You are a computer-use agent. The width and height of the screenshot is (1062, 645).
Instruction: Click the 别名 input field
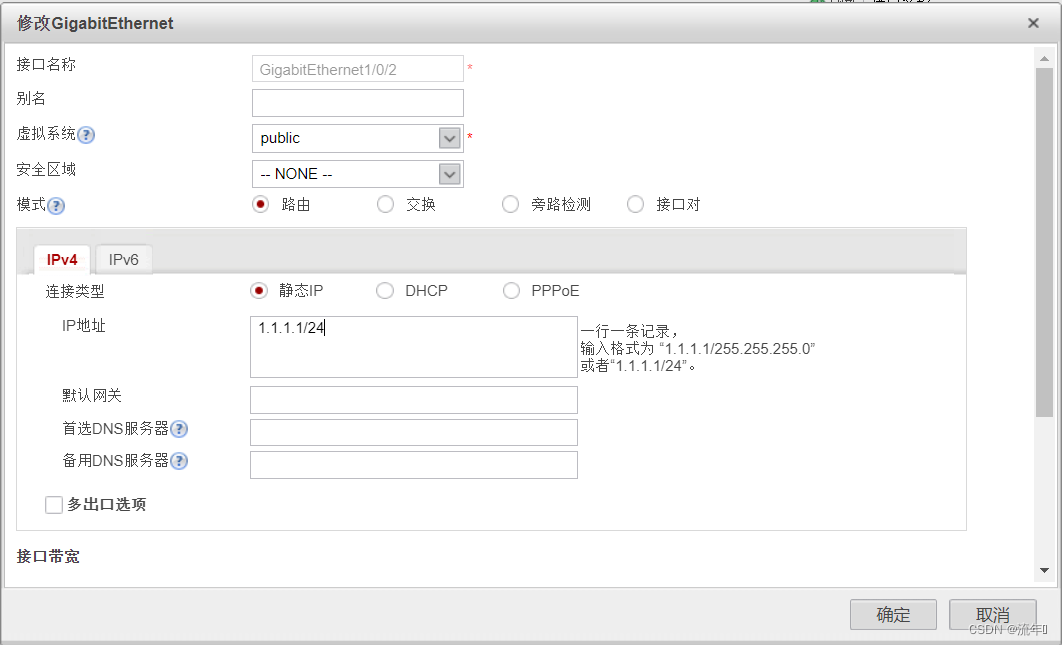point(358,103)
